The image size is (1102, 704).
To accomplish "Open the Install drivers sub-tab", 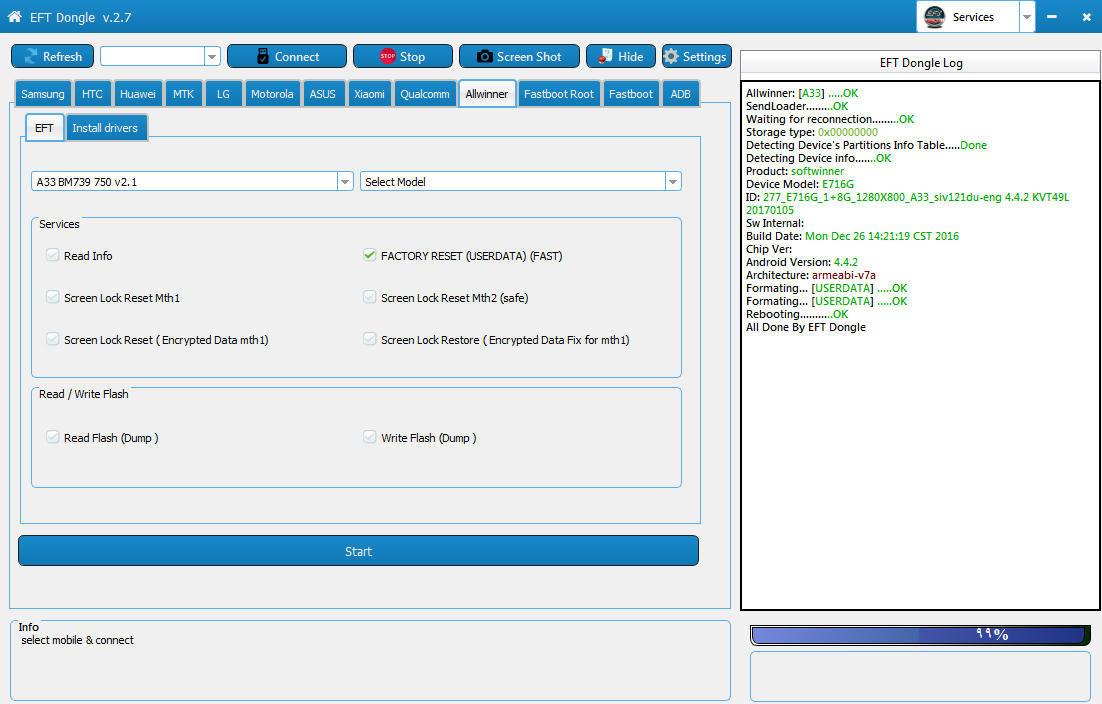I will pyautogui.click(x=105, y=128).
